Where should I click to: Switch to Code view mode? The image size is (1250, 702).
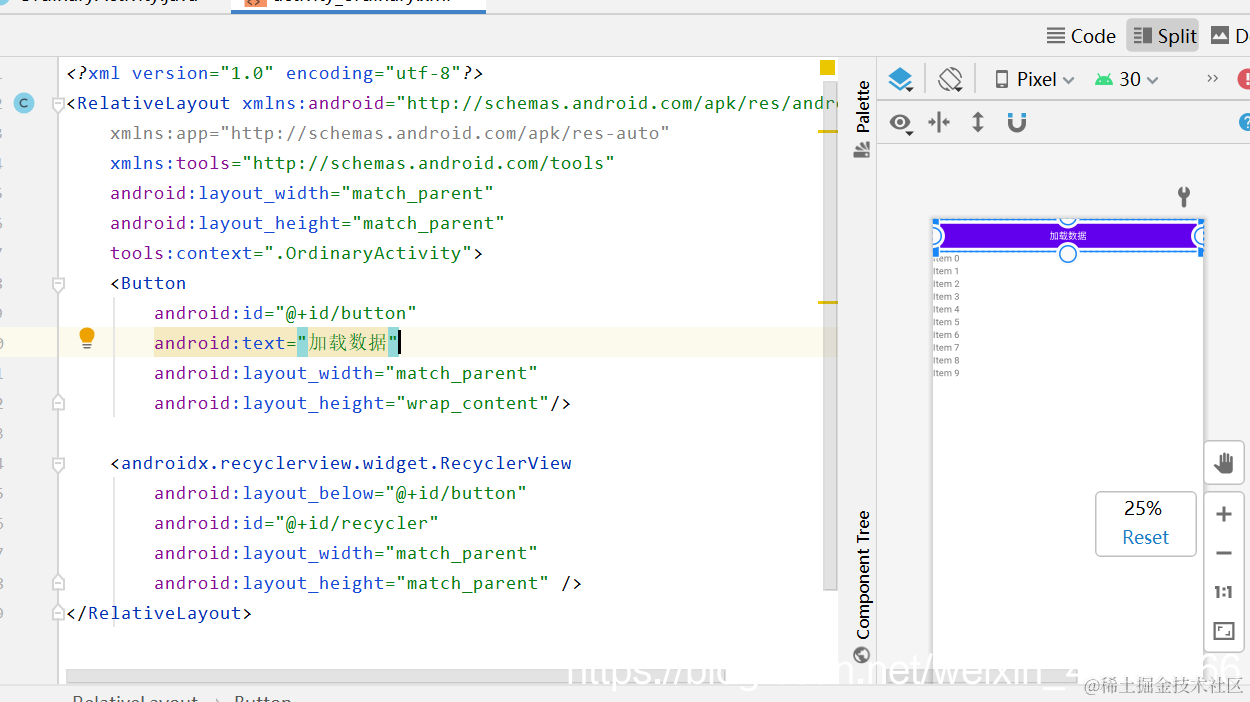[x=1081, y=36]
